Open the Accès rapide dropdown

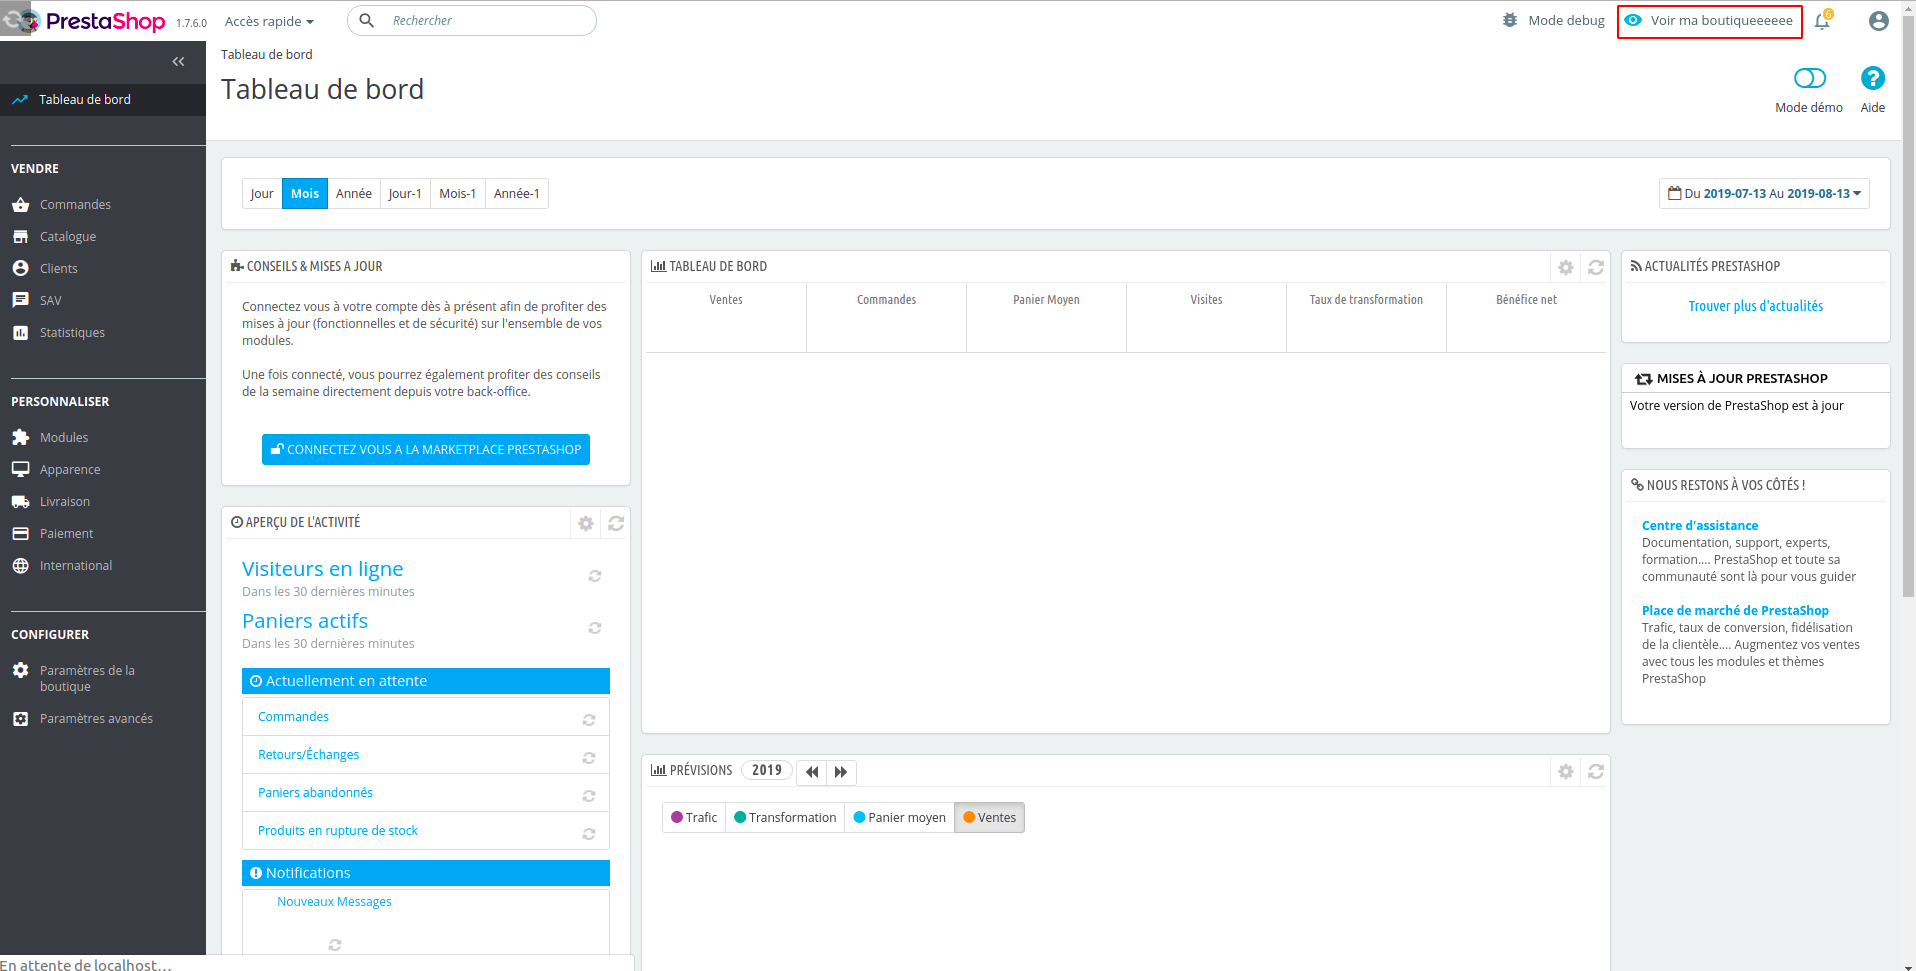click(x=268, y=21)
